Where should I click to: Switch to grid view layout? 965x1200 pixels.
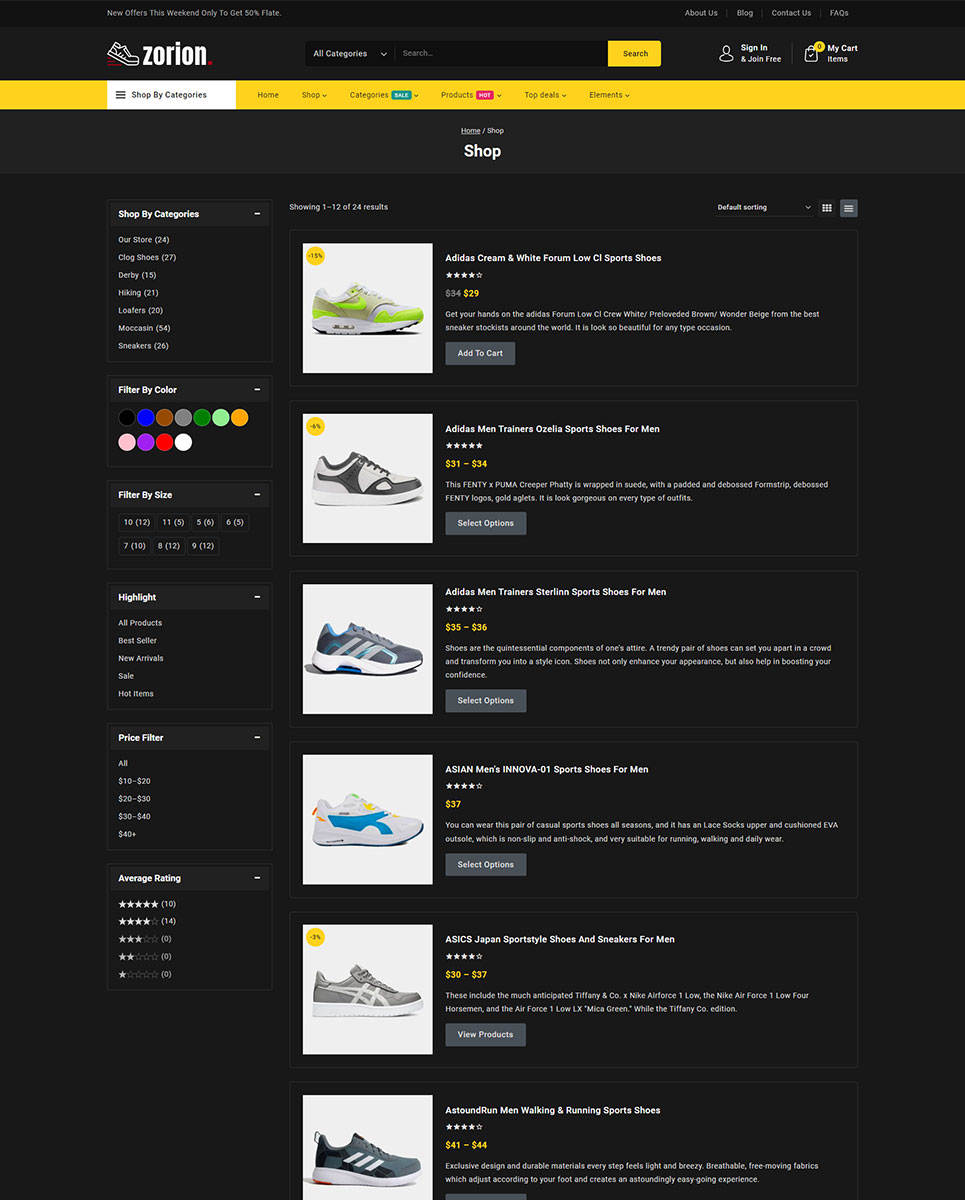pos(827,208)
